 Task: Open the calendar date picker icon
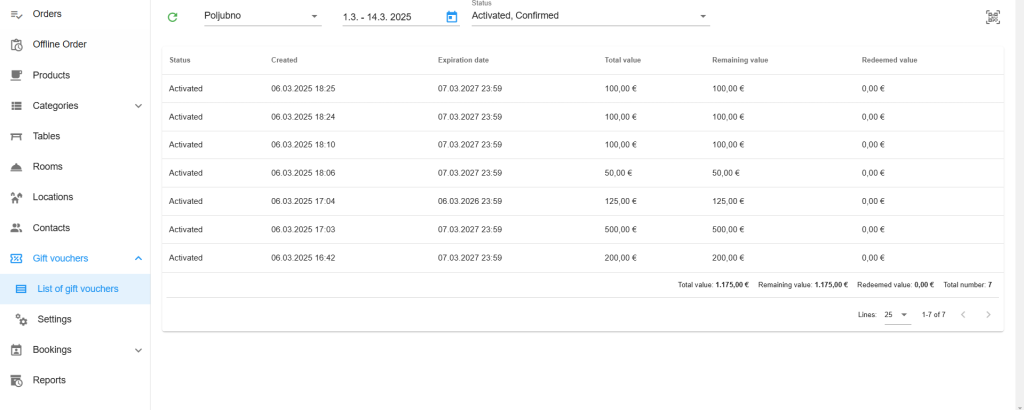451,17
